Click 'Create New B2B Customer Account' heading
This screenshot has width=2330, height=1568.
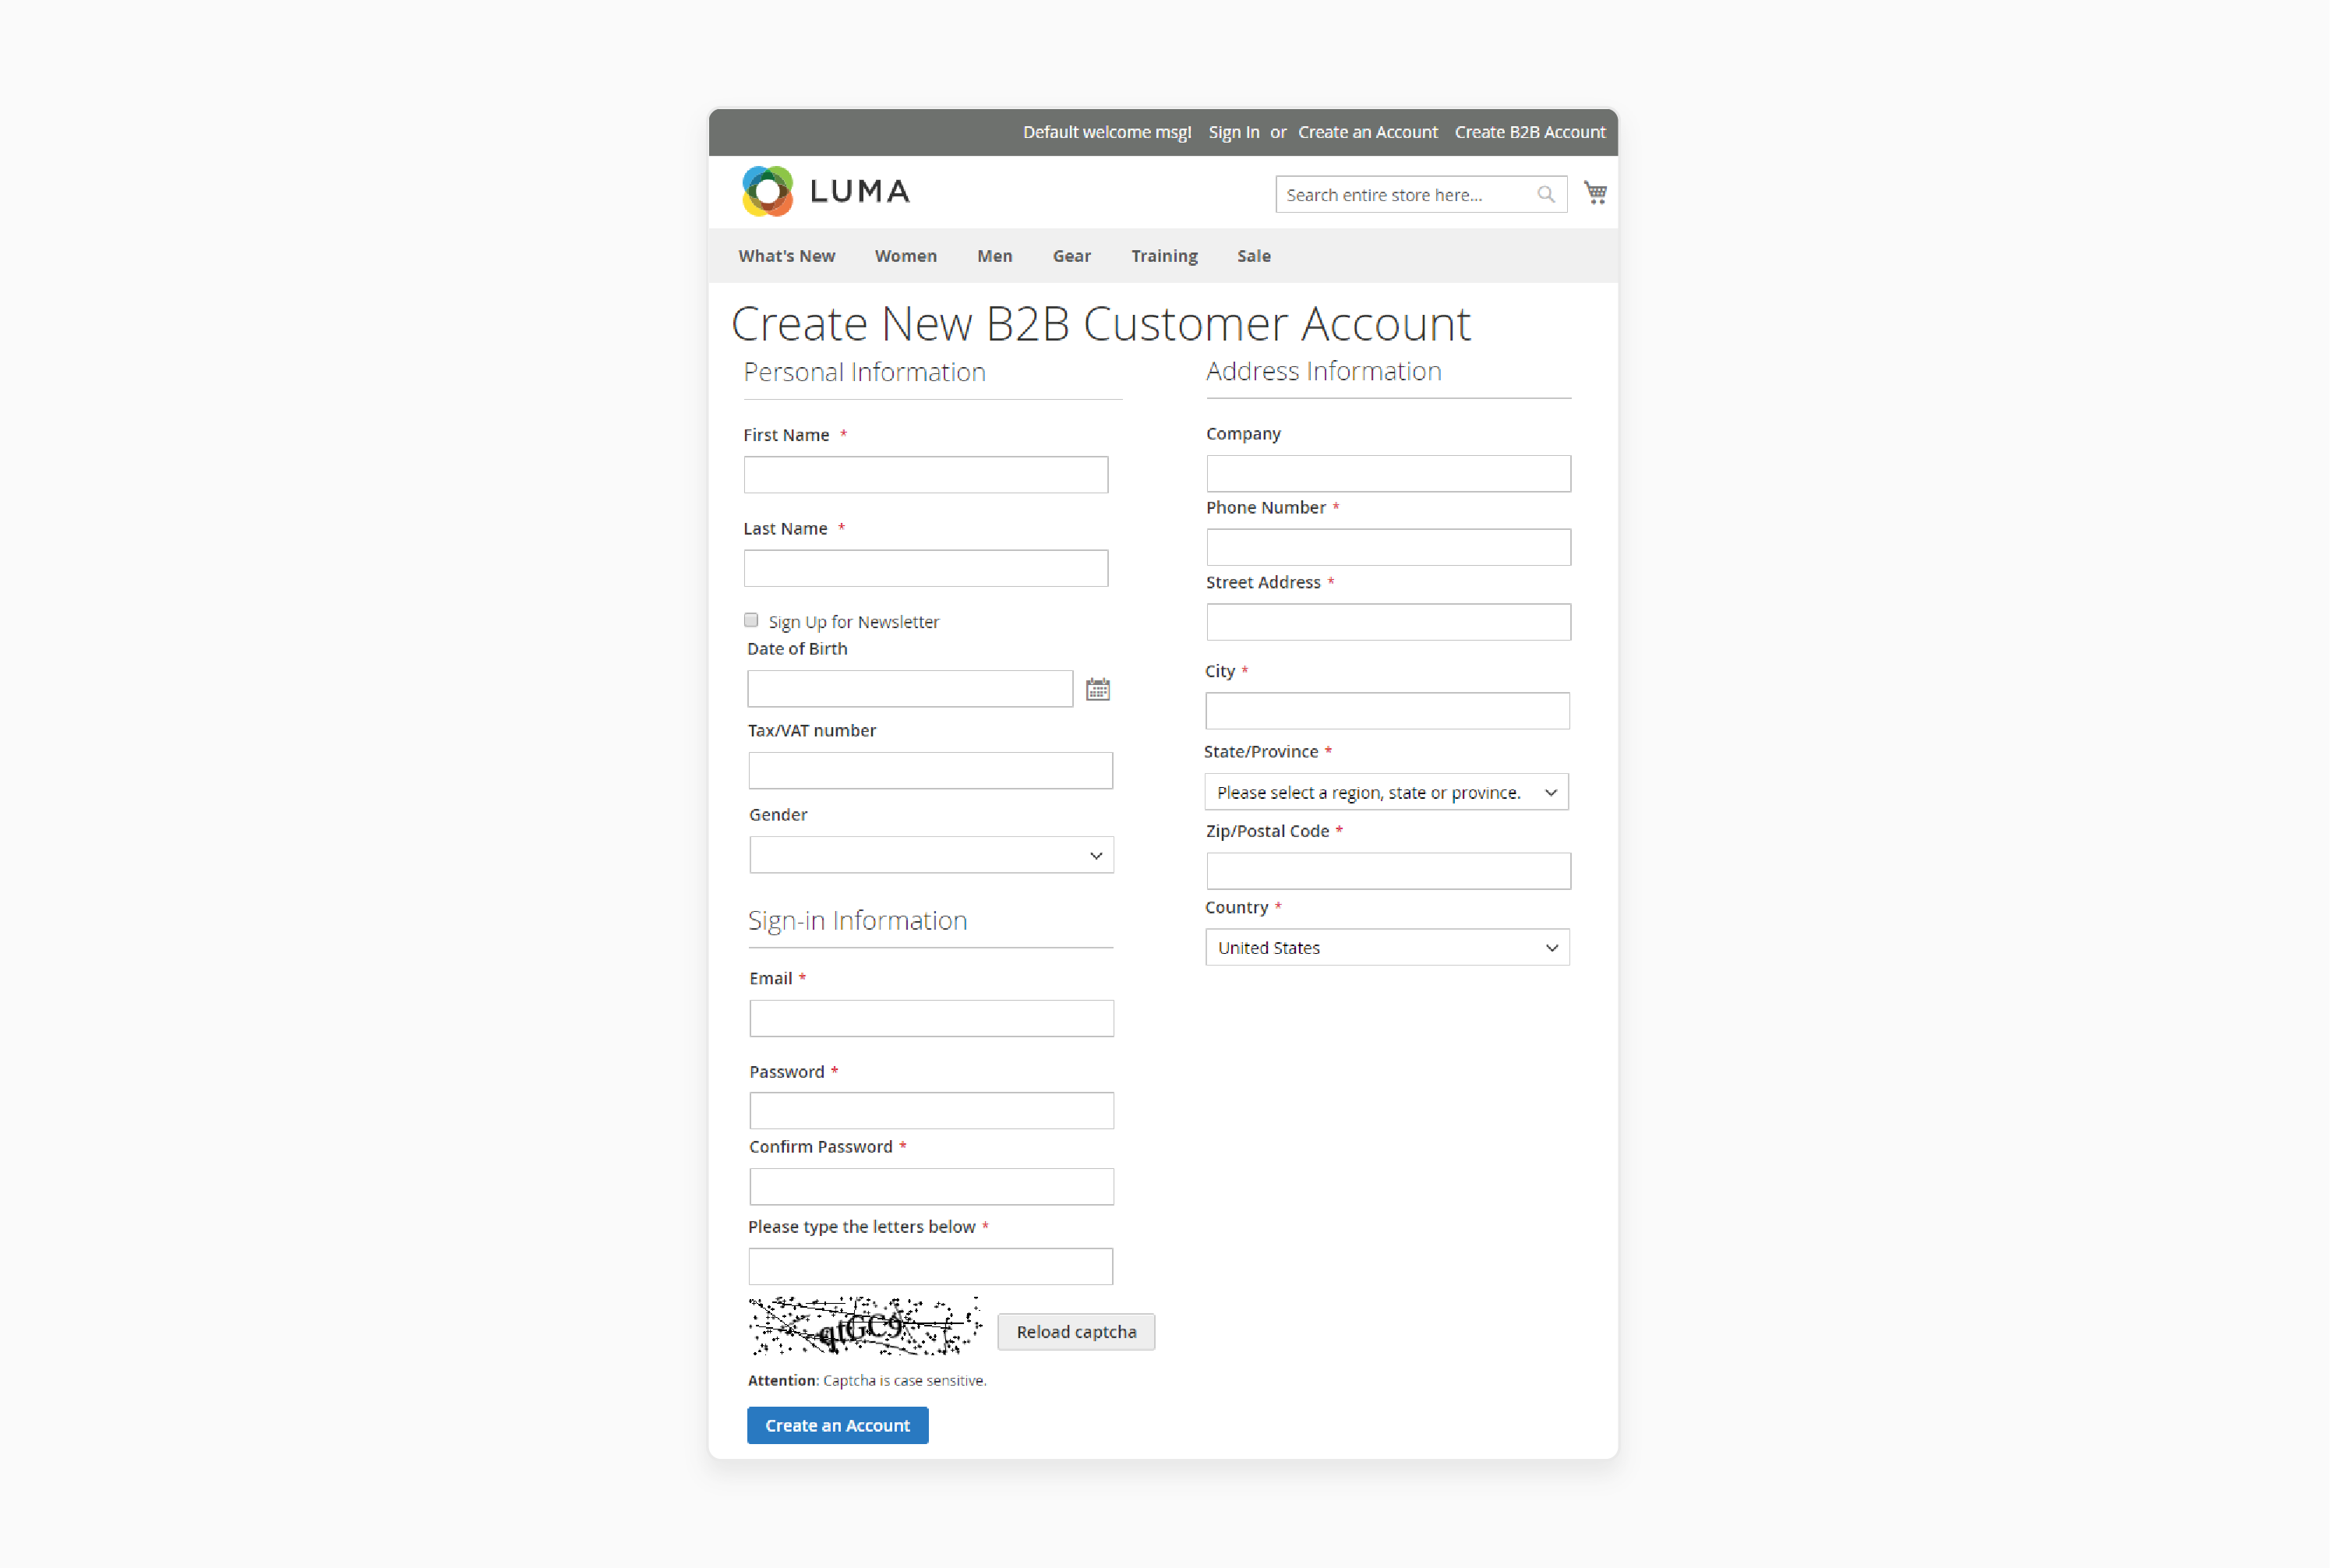1101,324
